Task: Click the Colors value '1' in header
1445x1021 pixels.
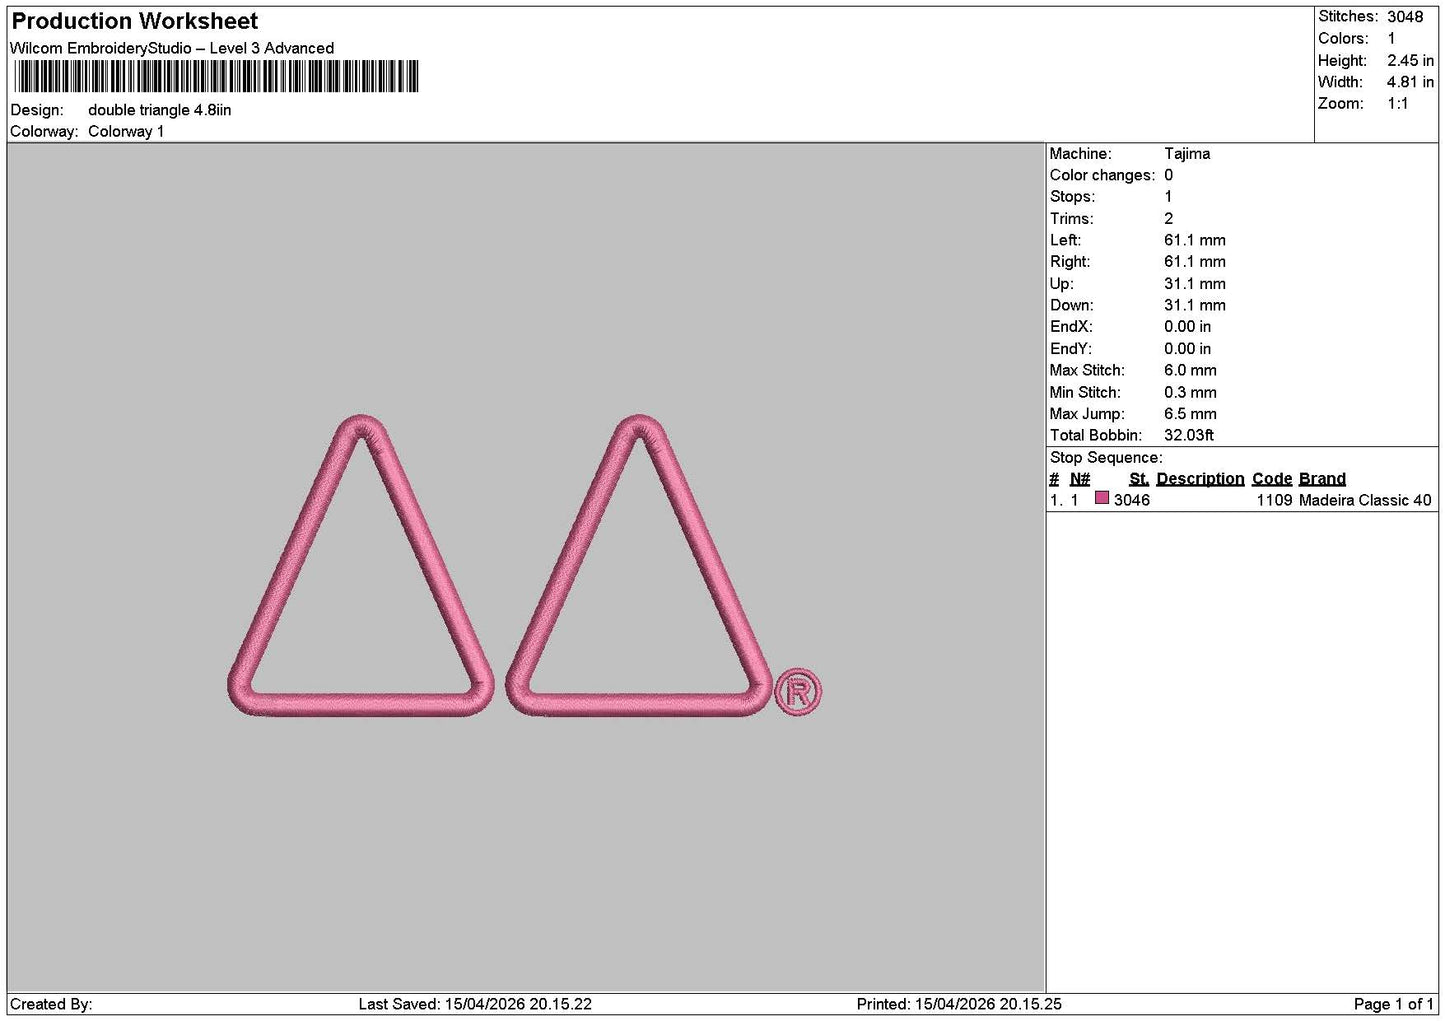Action: pos(1391,38)
